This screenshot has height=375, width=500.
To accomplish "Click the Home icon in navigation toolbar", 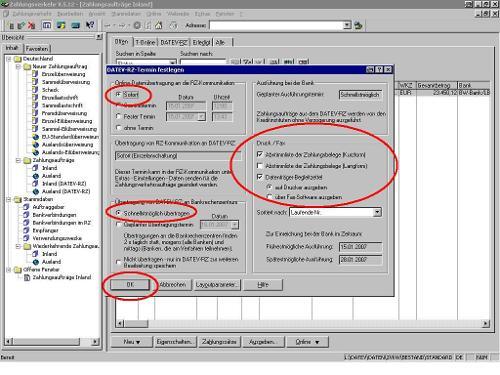I will 159,25.
